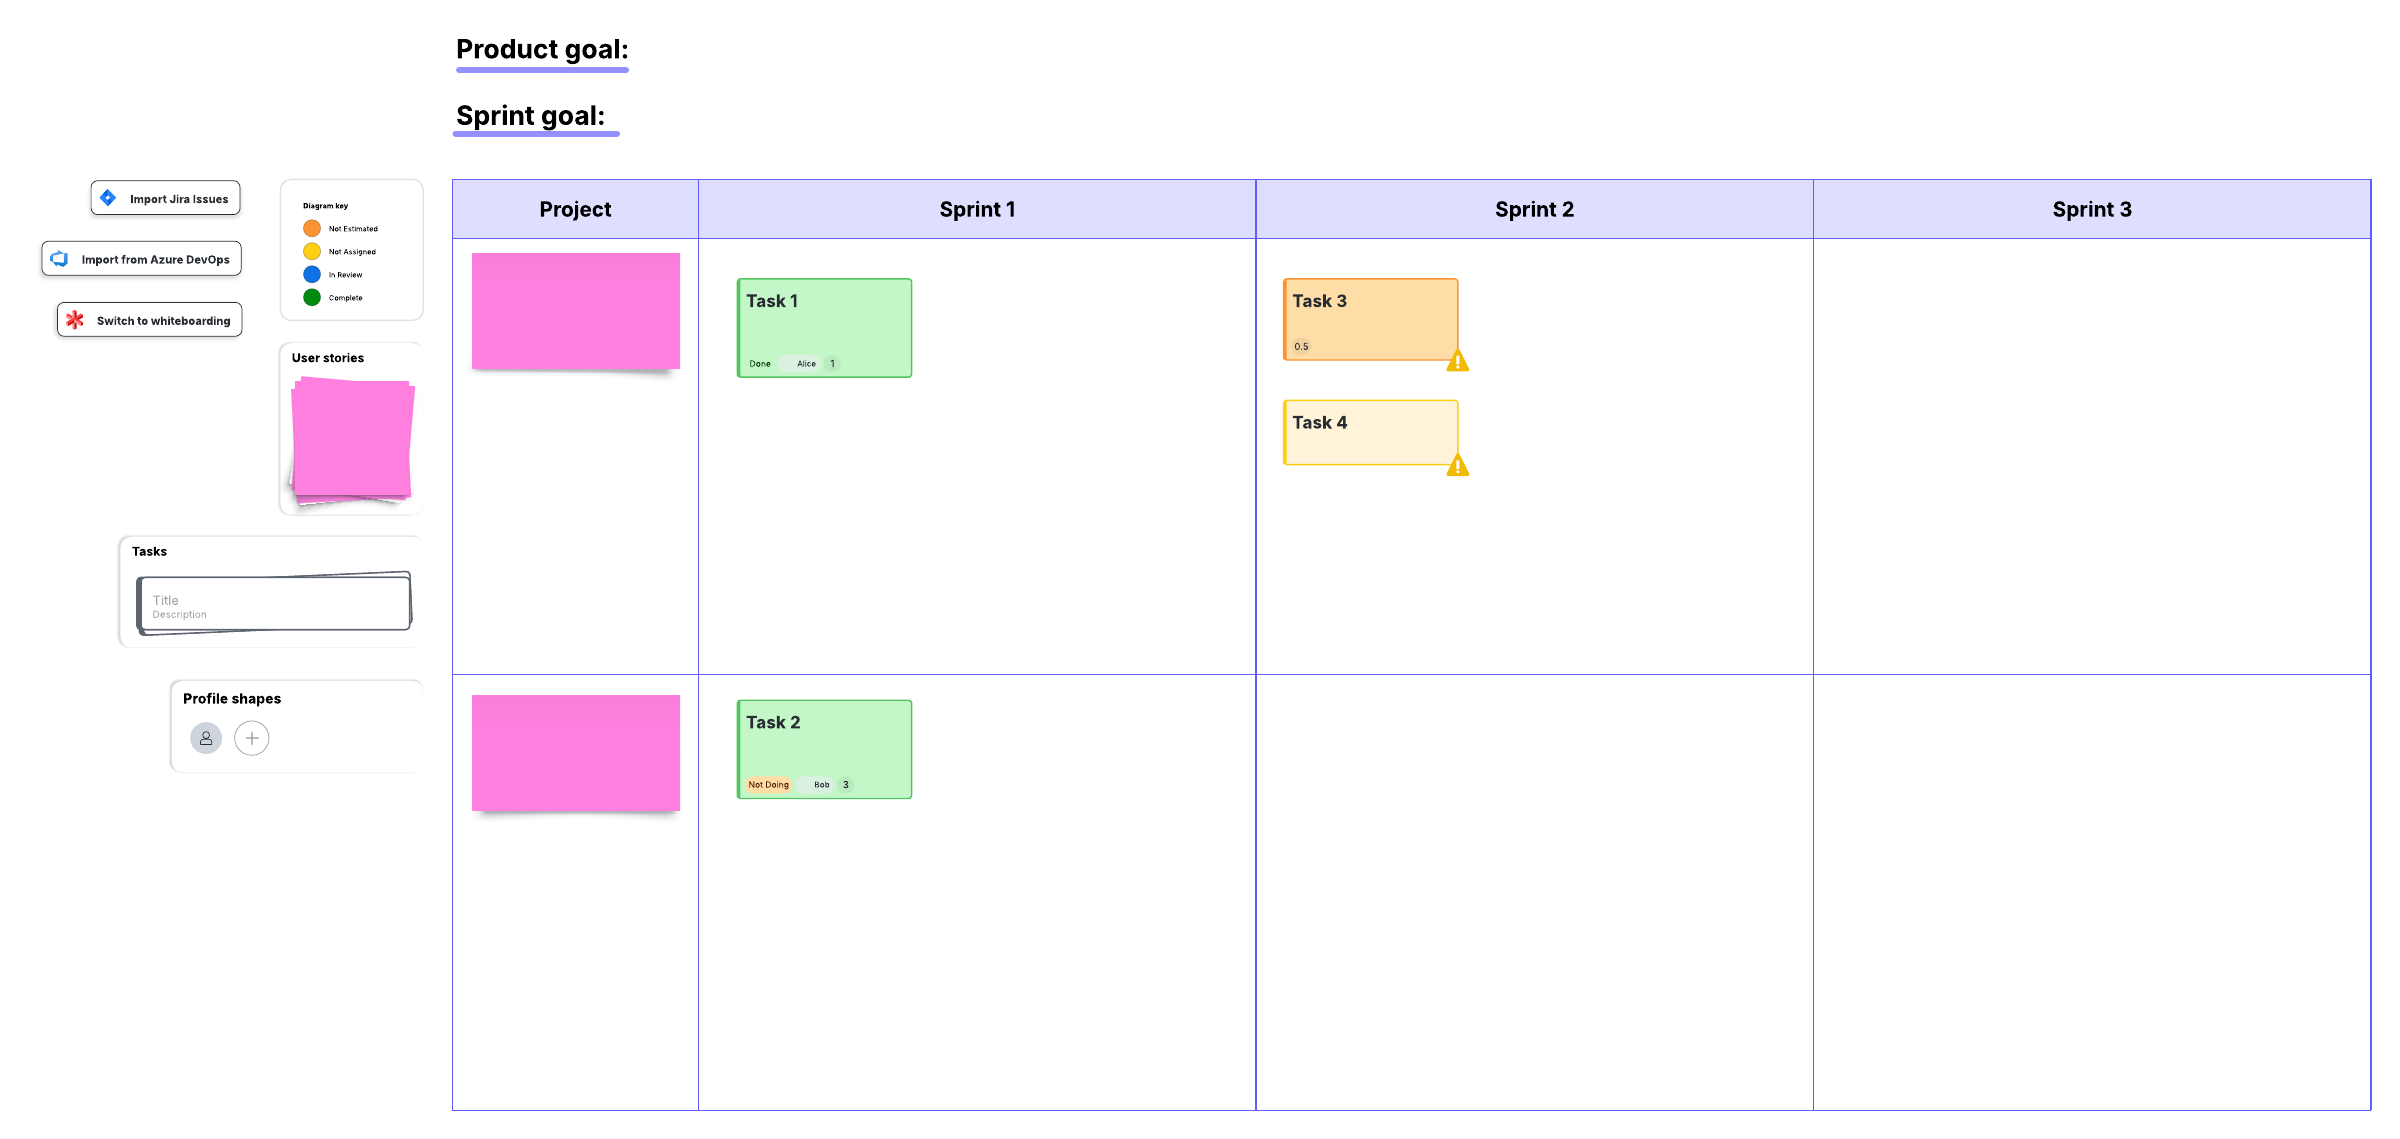The image size is (2400, 1139).
Task: Click the warning triangle on Task 4
Action: (x=1457, y=466)
